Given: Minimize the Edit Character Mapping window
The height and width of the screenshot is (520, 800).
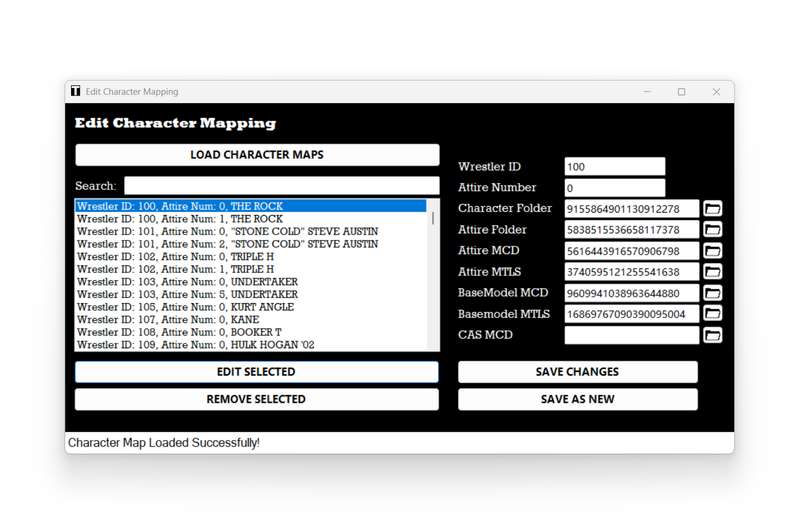Looking at the screenshot, I should [647, 92].
